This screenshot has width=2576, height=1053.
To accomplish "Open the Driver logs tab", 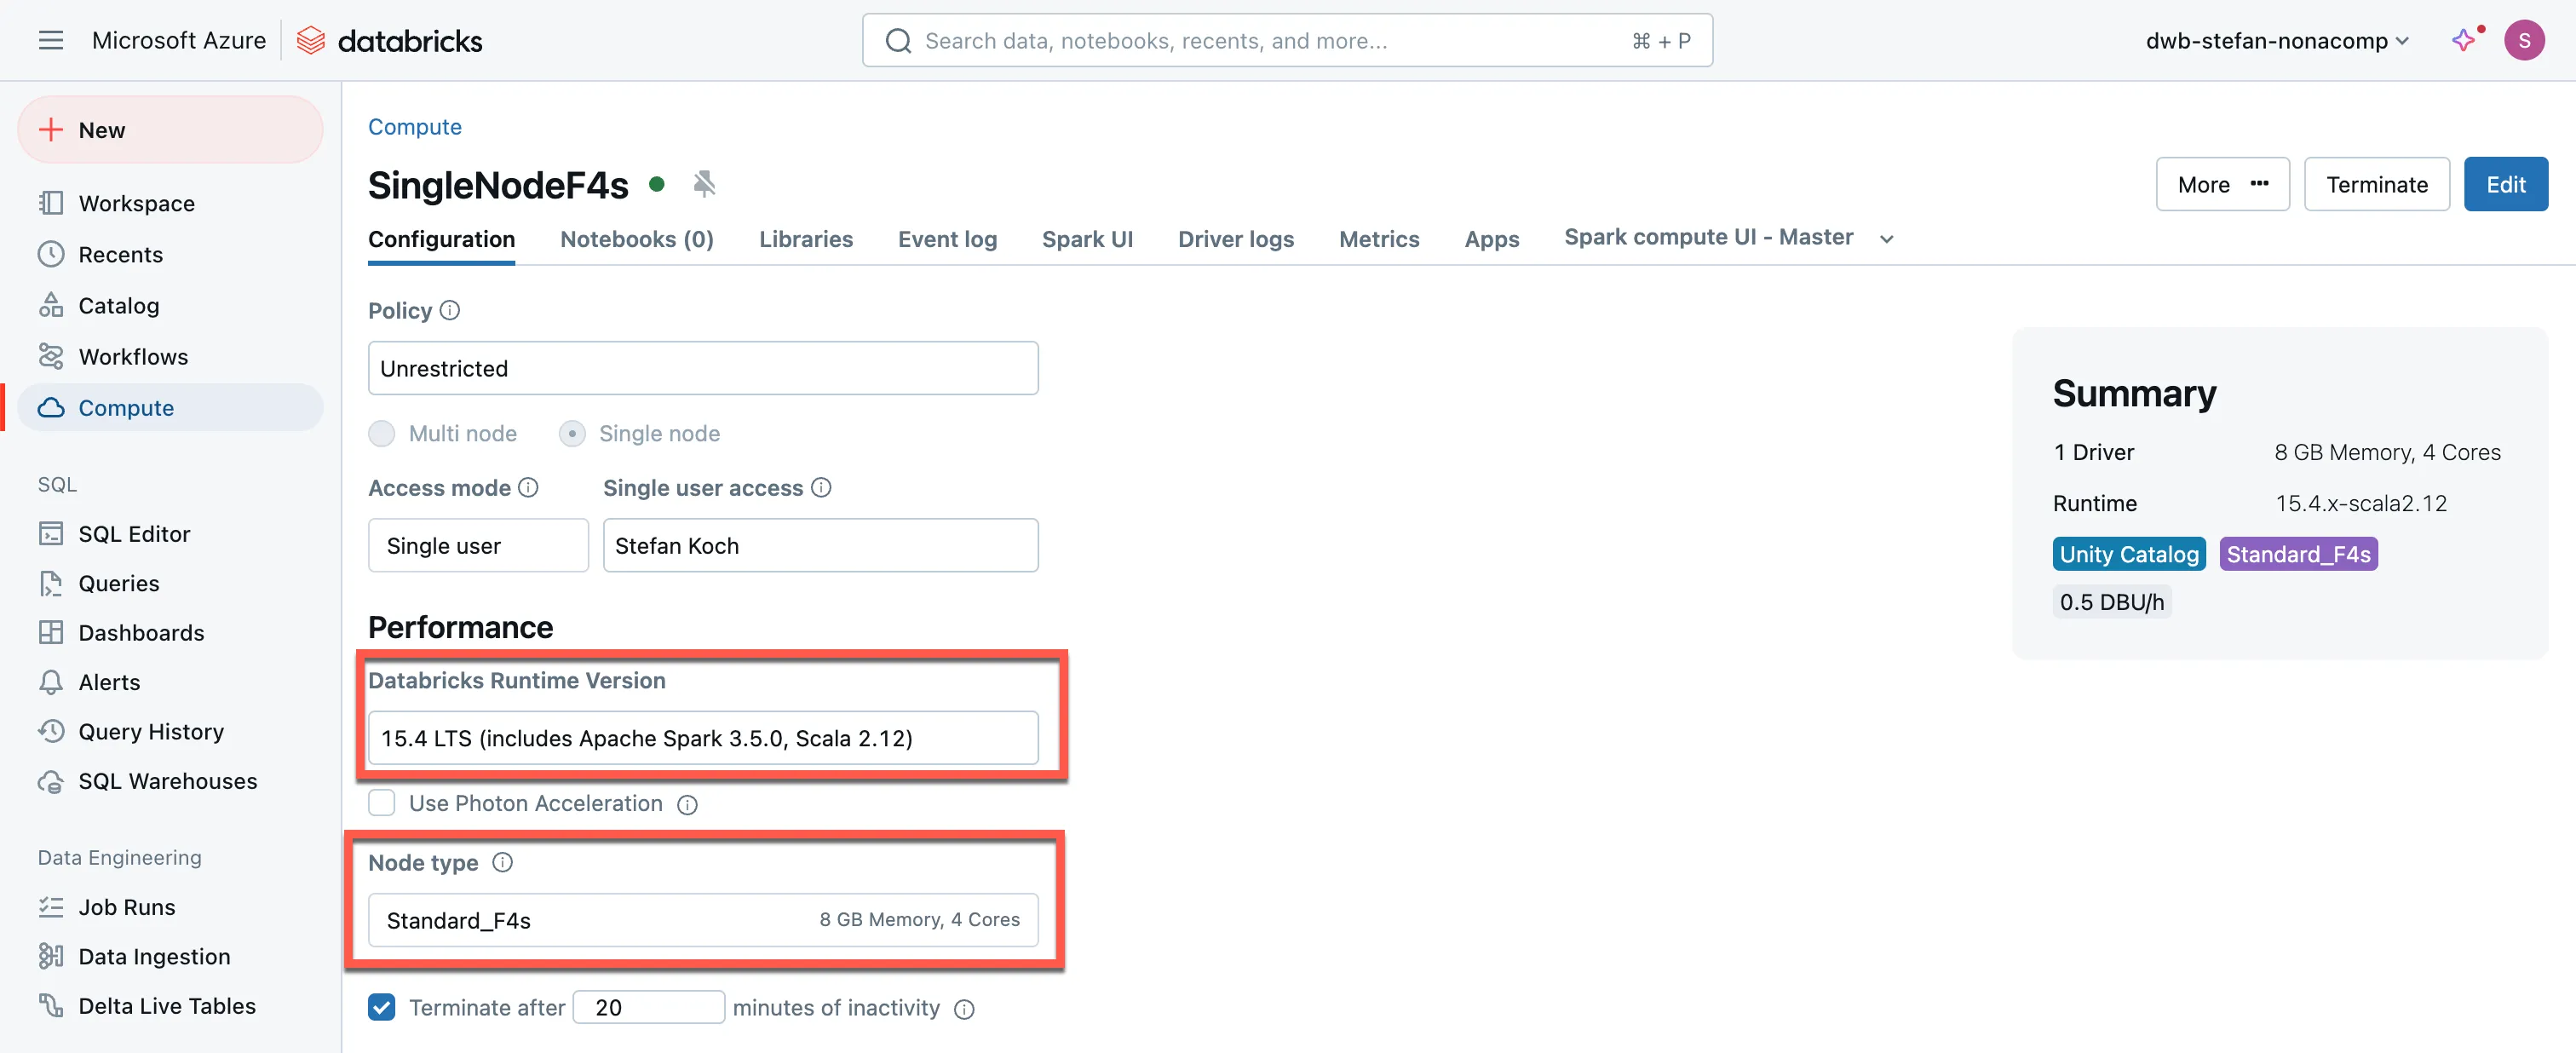I will (x=1235, y=239).
